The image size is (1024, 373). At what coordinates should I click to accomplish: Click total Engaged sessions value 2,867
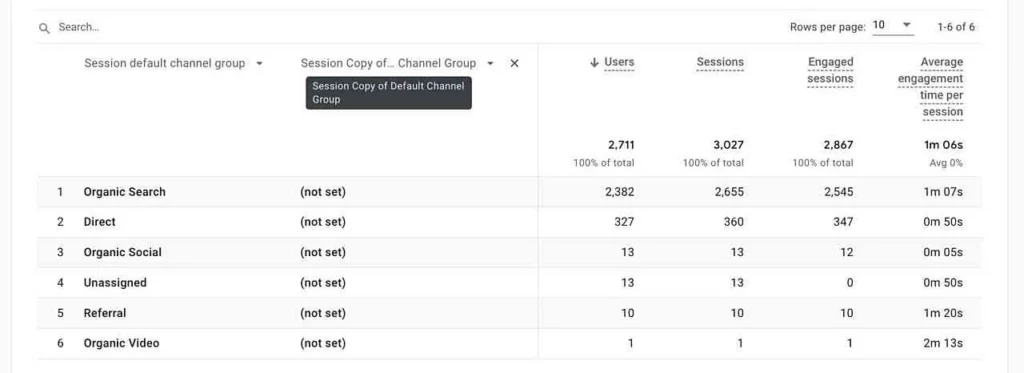(x=839, y=145)
